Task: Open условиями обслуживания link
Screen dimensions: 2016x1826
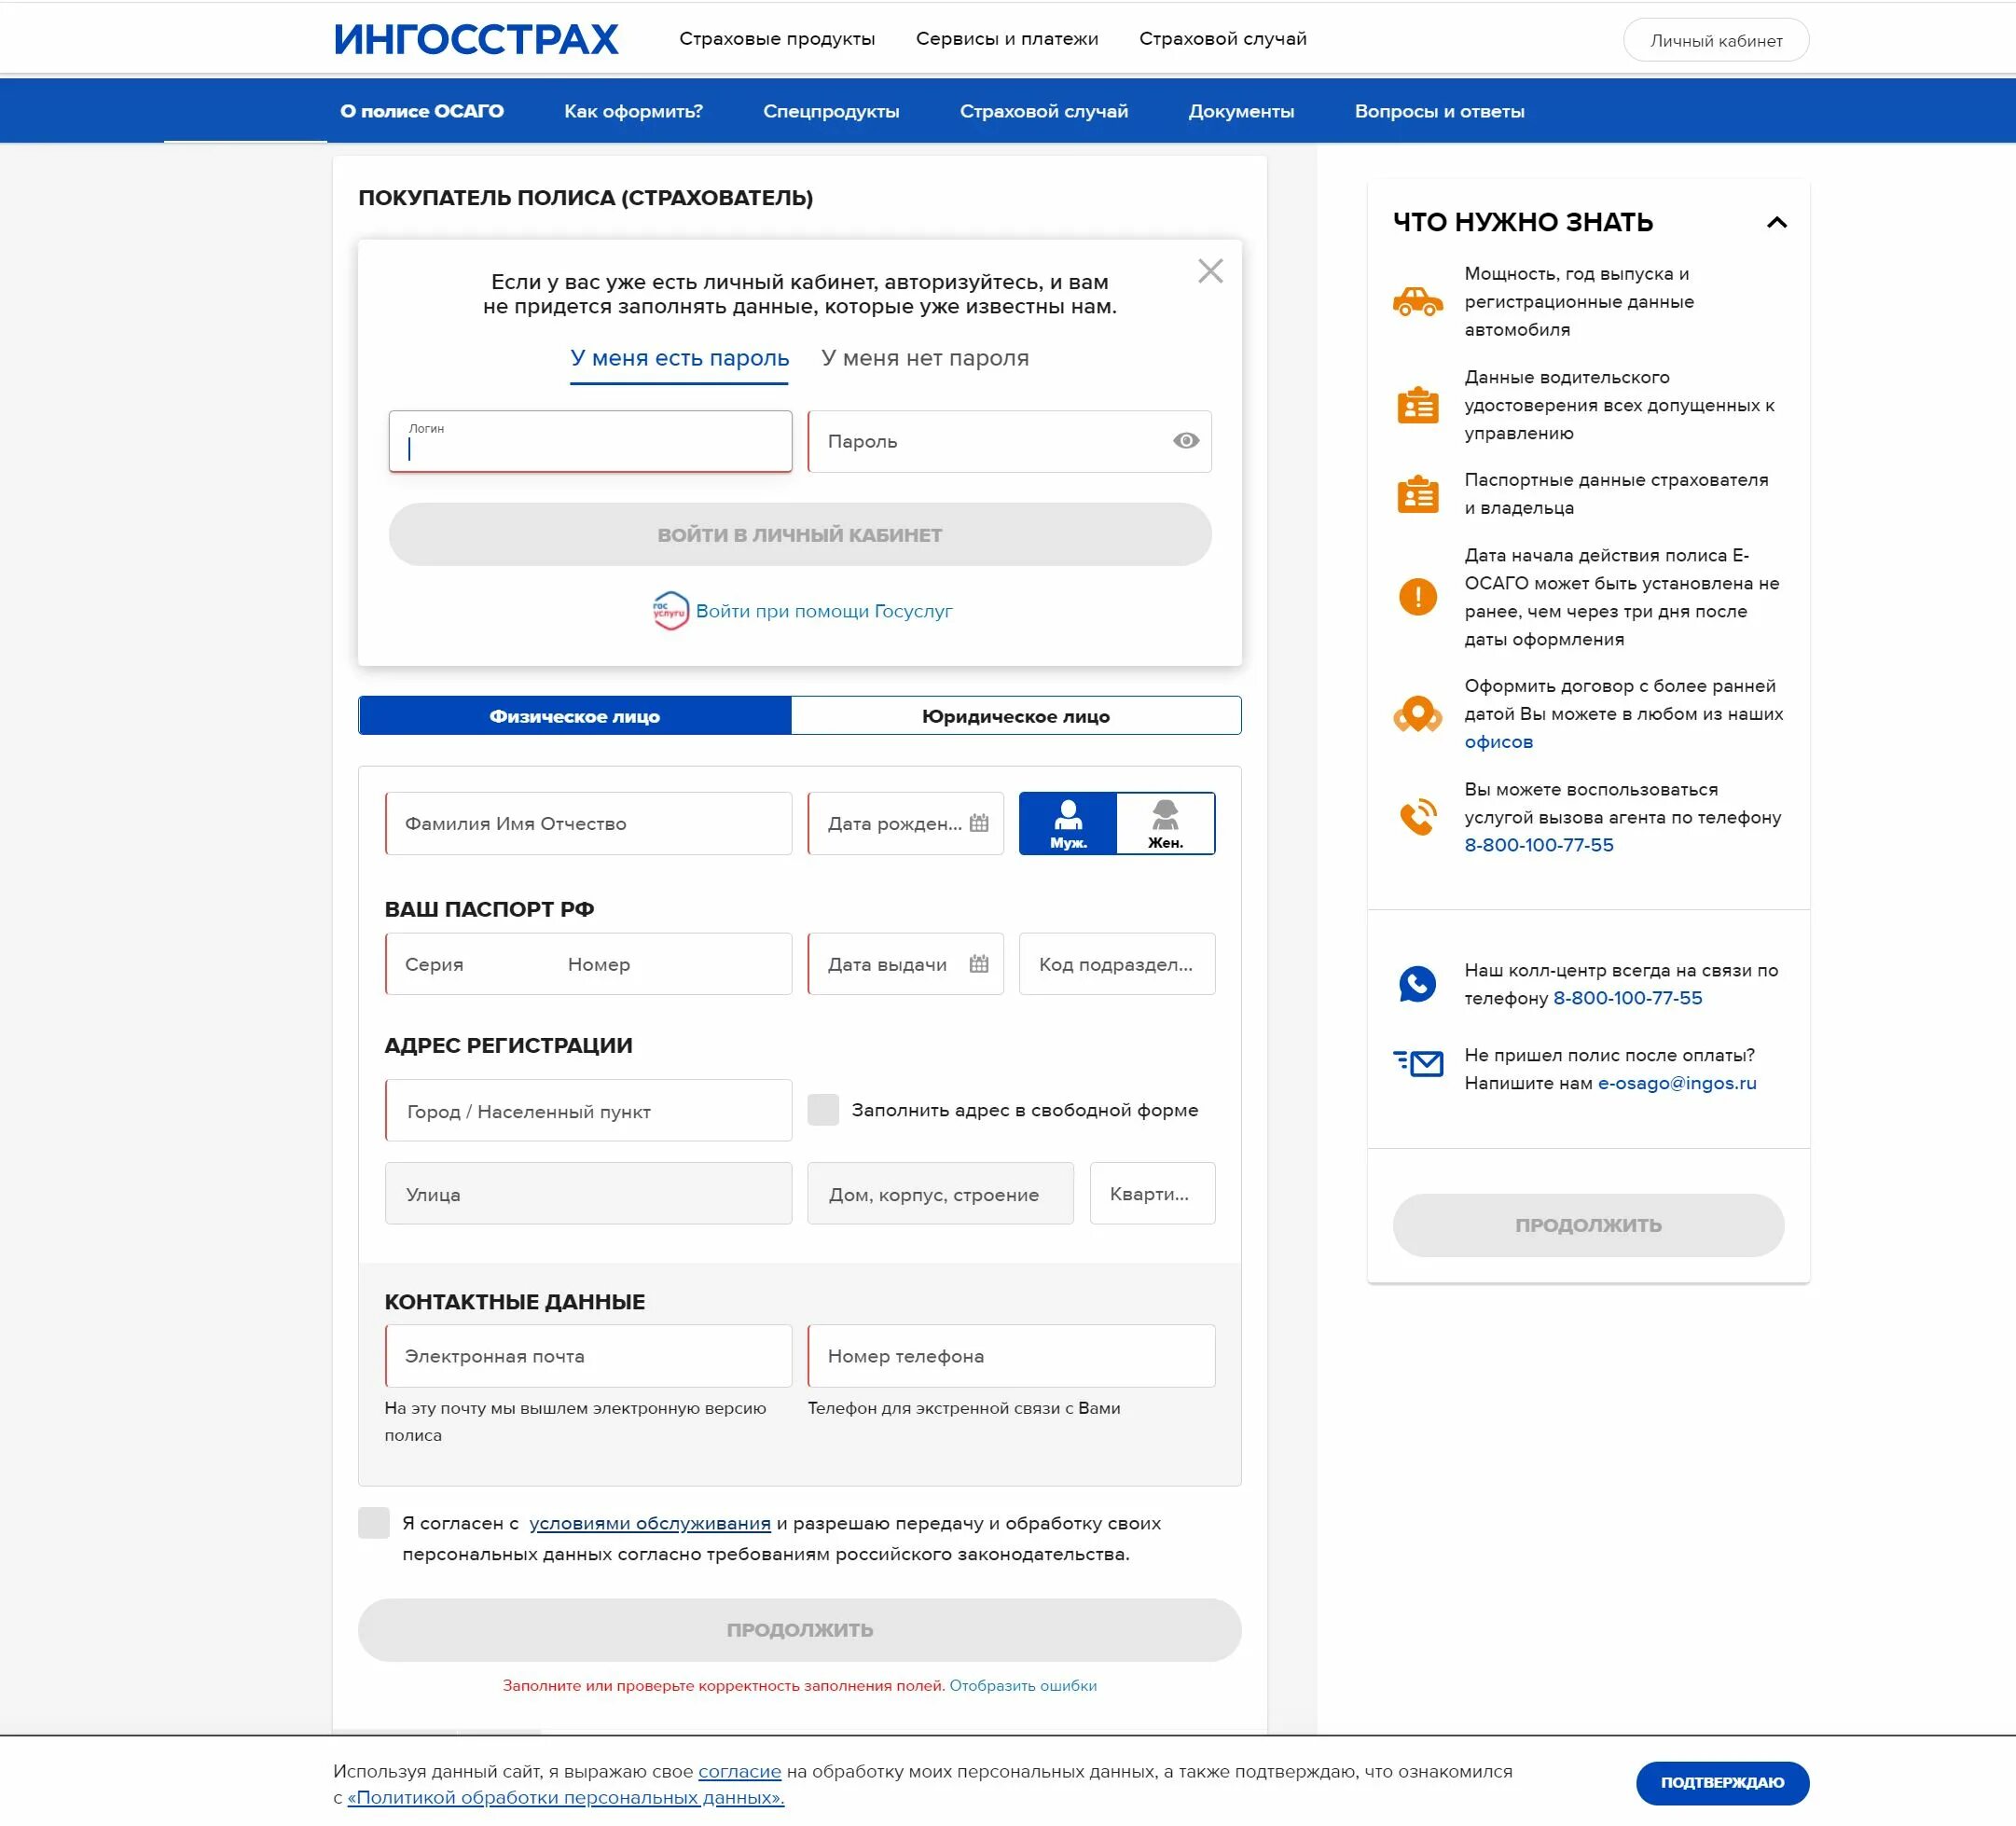Action: coord(650,1523)
